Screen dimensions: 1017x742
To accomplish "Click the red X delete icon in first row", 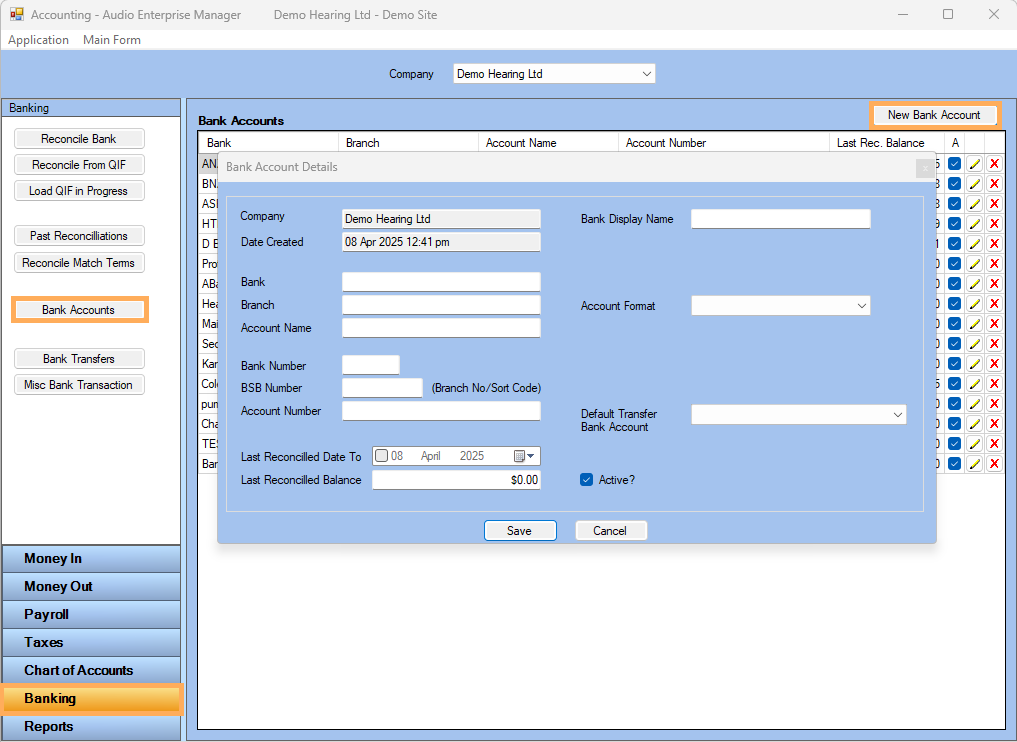I will tap(994, 164).
